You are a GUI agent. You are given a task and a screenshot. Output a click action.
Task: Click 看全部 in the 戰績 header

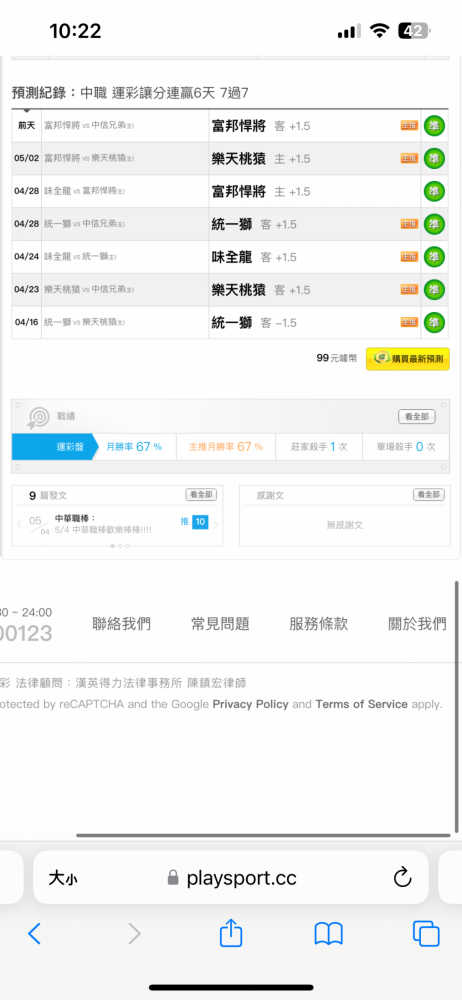(x=417, y=417)
